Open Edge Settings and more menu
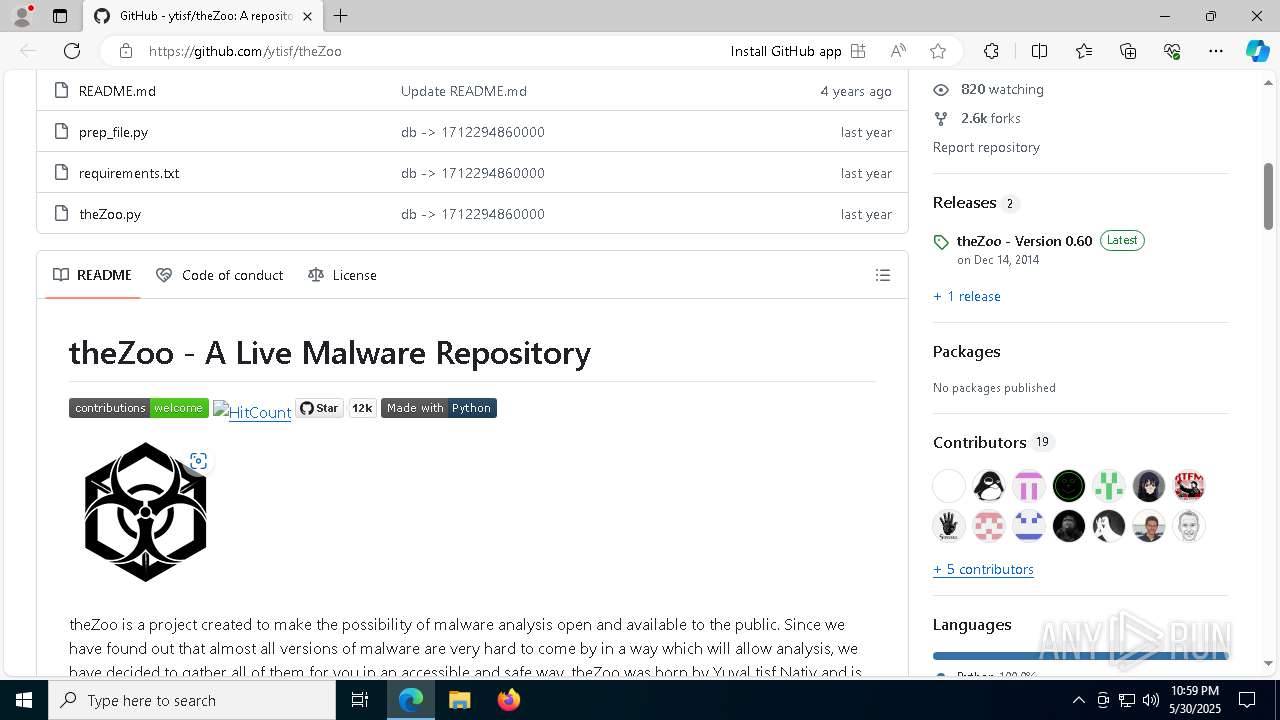This screenshot has width=1280, height=720. [1216, 51]
